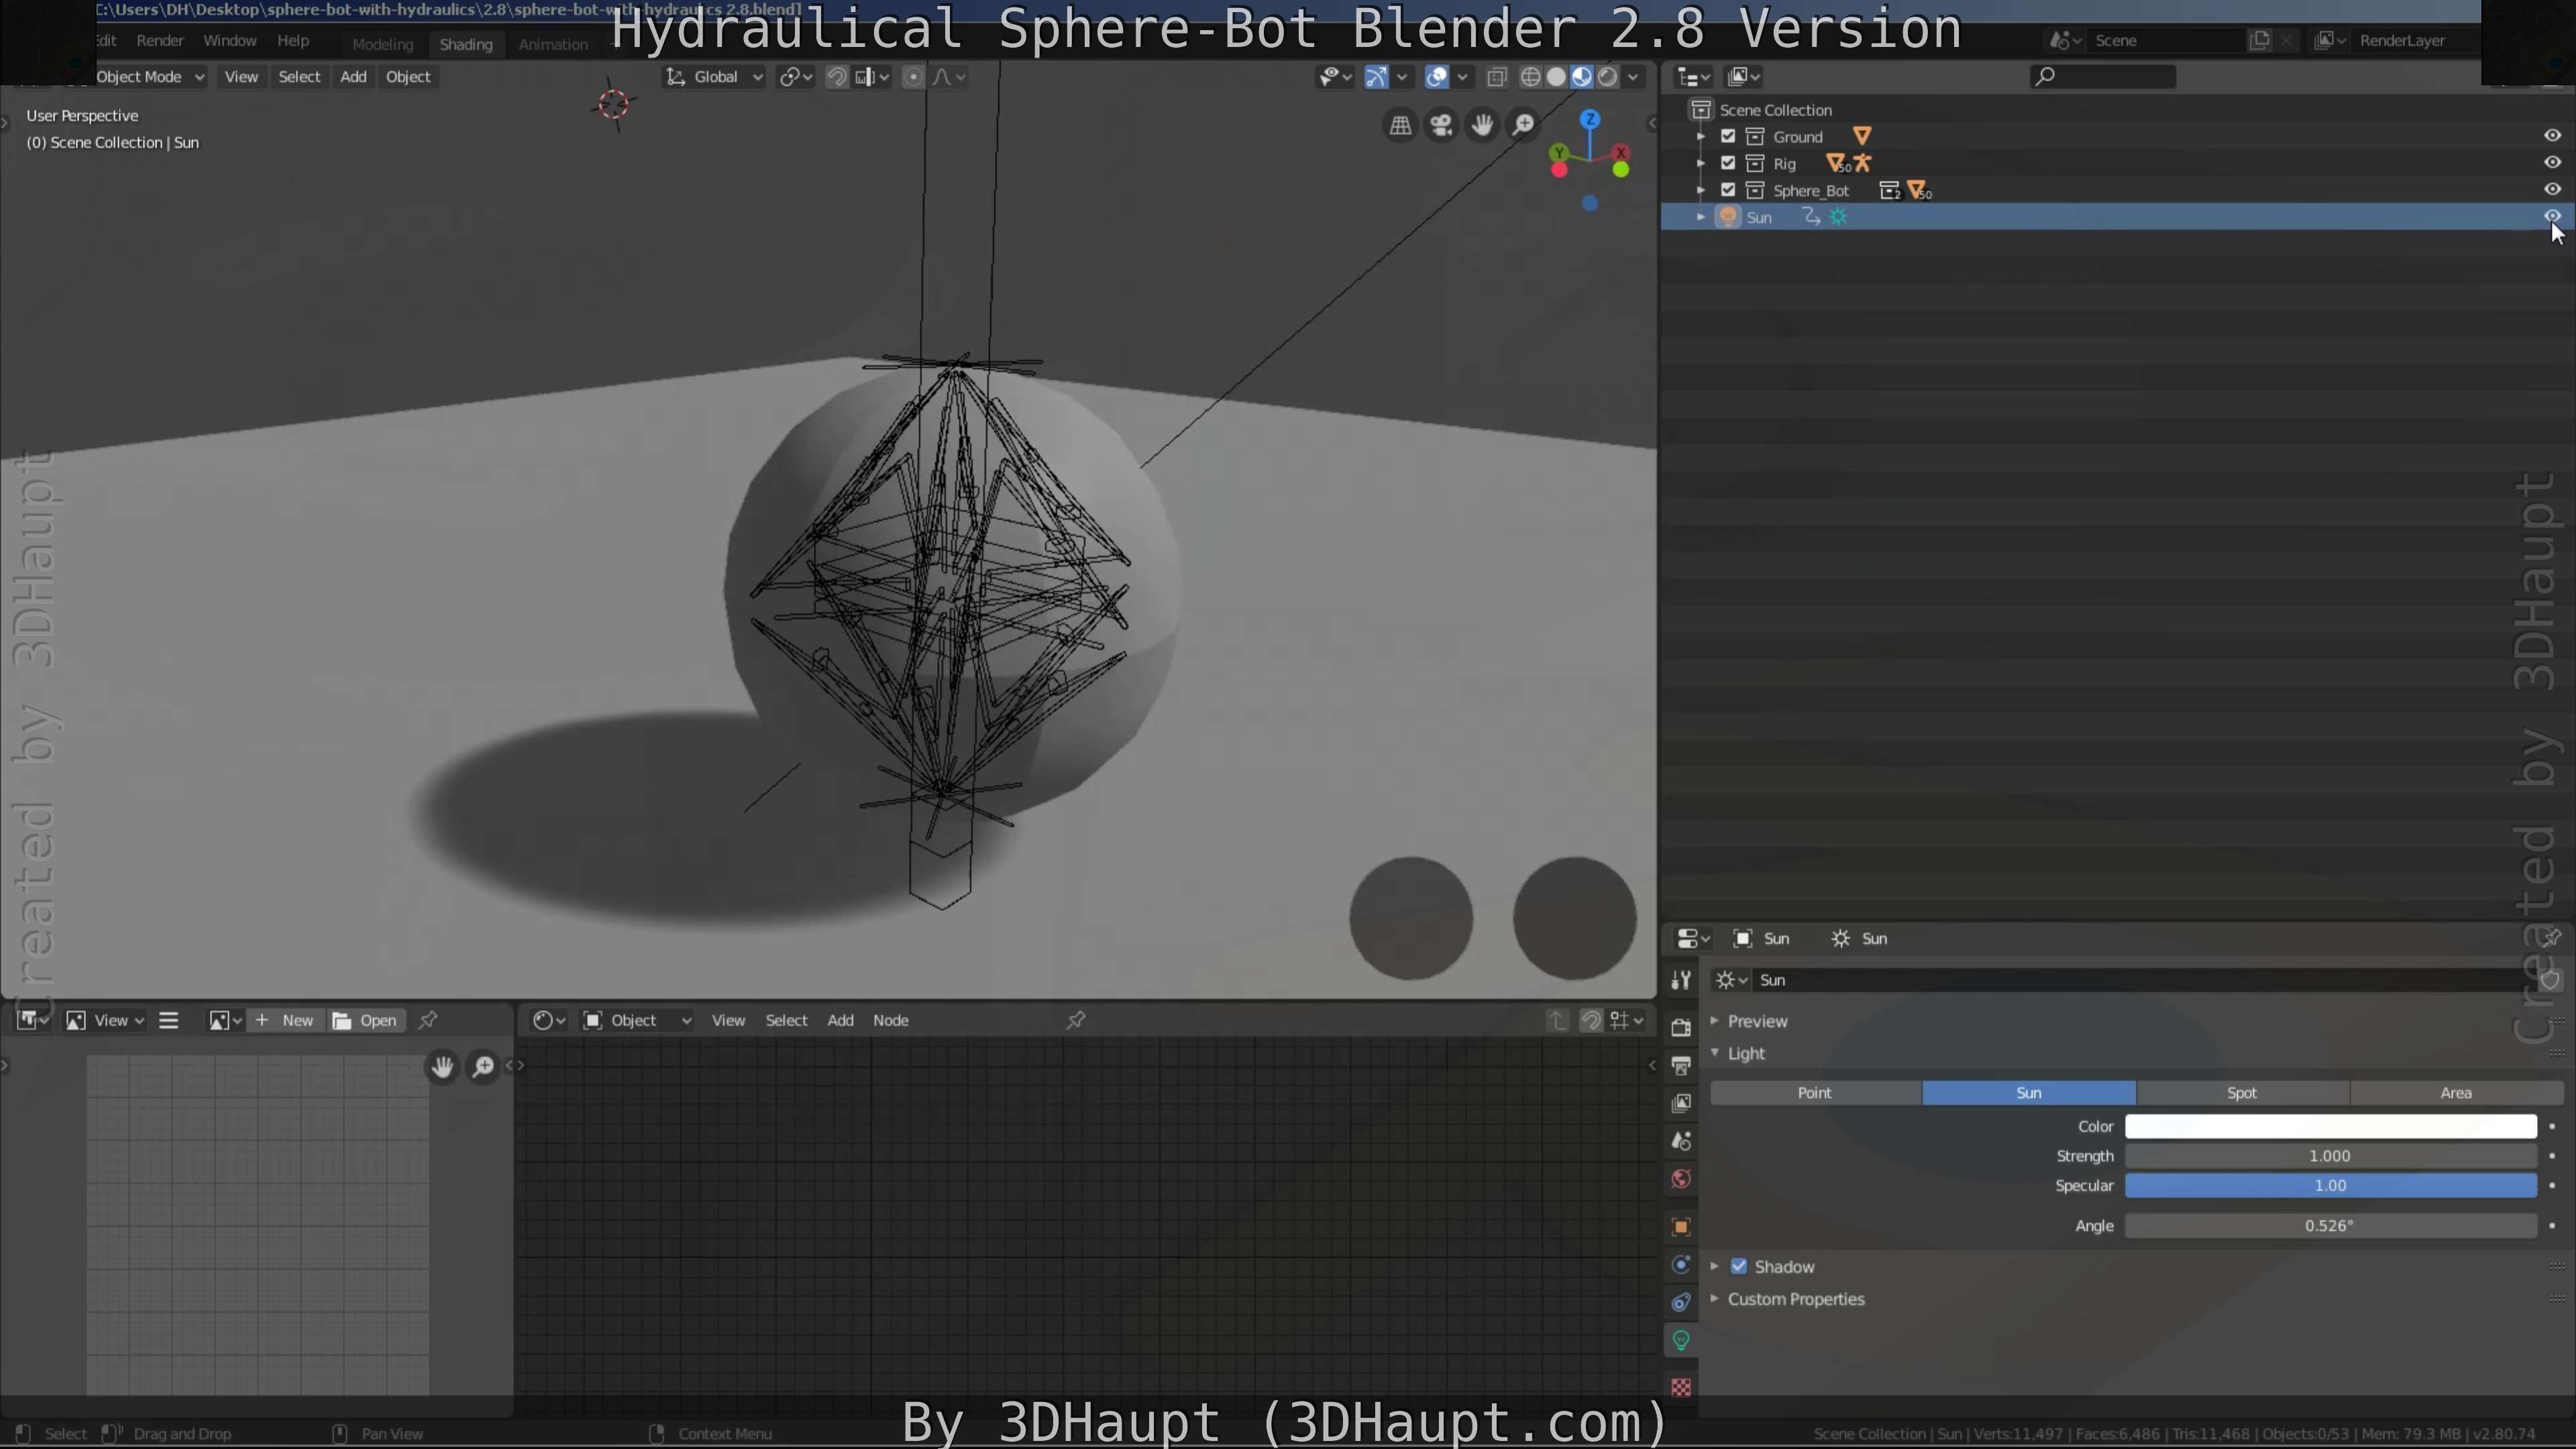Uncheck the Rig collection checkbox

tap(1728, 163)
